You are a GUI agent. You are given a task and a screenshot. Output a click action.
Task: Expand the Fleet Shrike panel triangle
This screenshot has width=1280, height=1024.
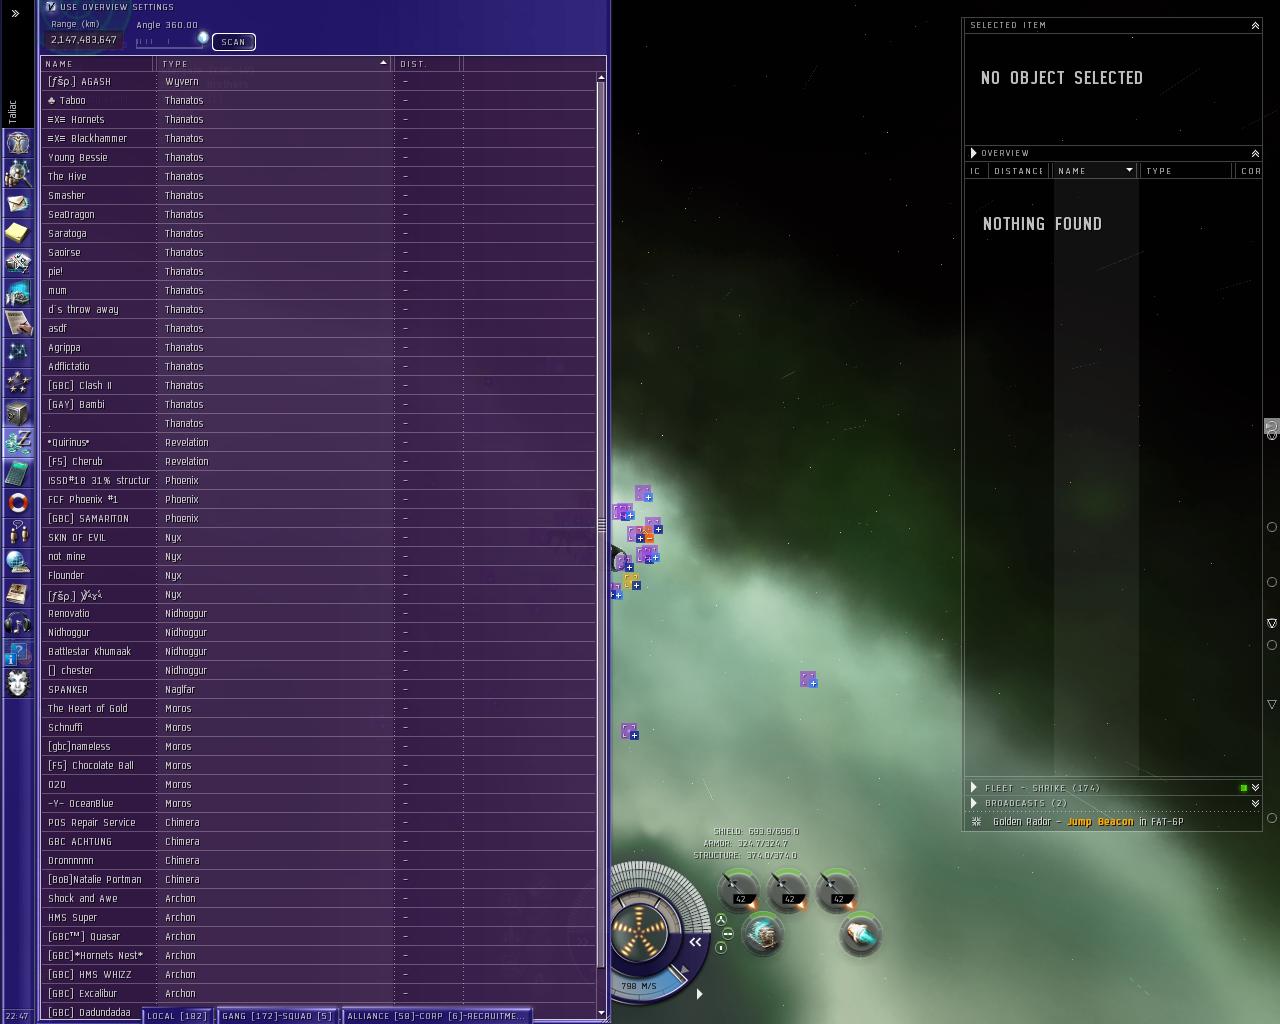tap(973, 788)
